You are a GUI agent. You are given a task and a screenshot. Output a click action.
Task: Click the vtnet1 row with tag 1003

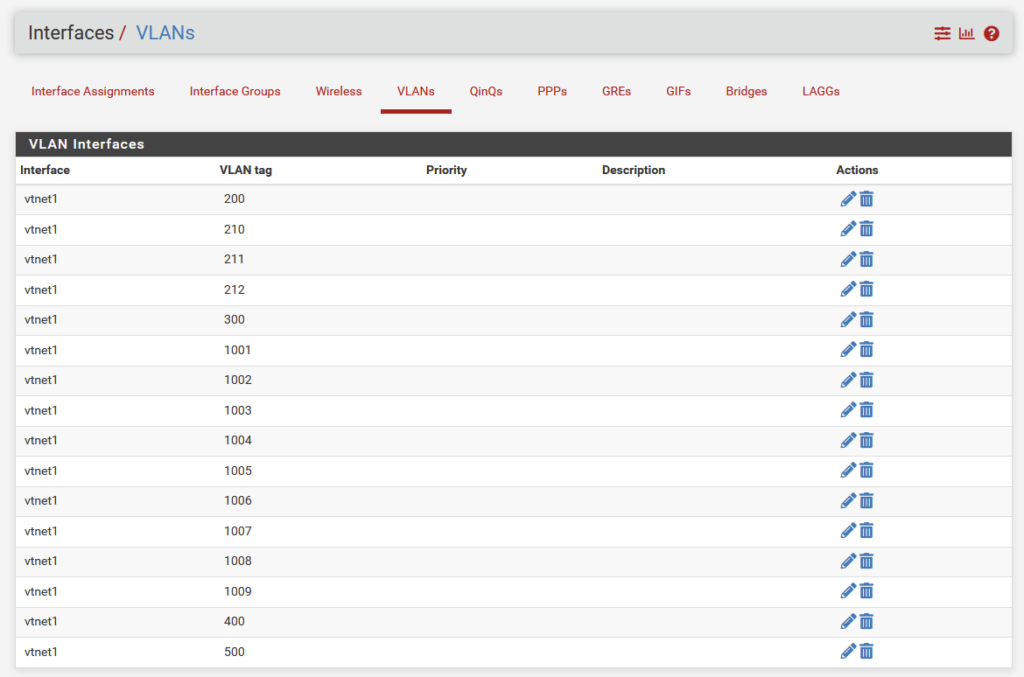coord(41,410)
